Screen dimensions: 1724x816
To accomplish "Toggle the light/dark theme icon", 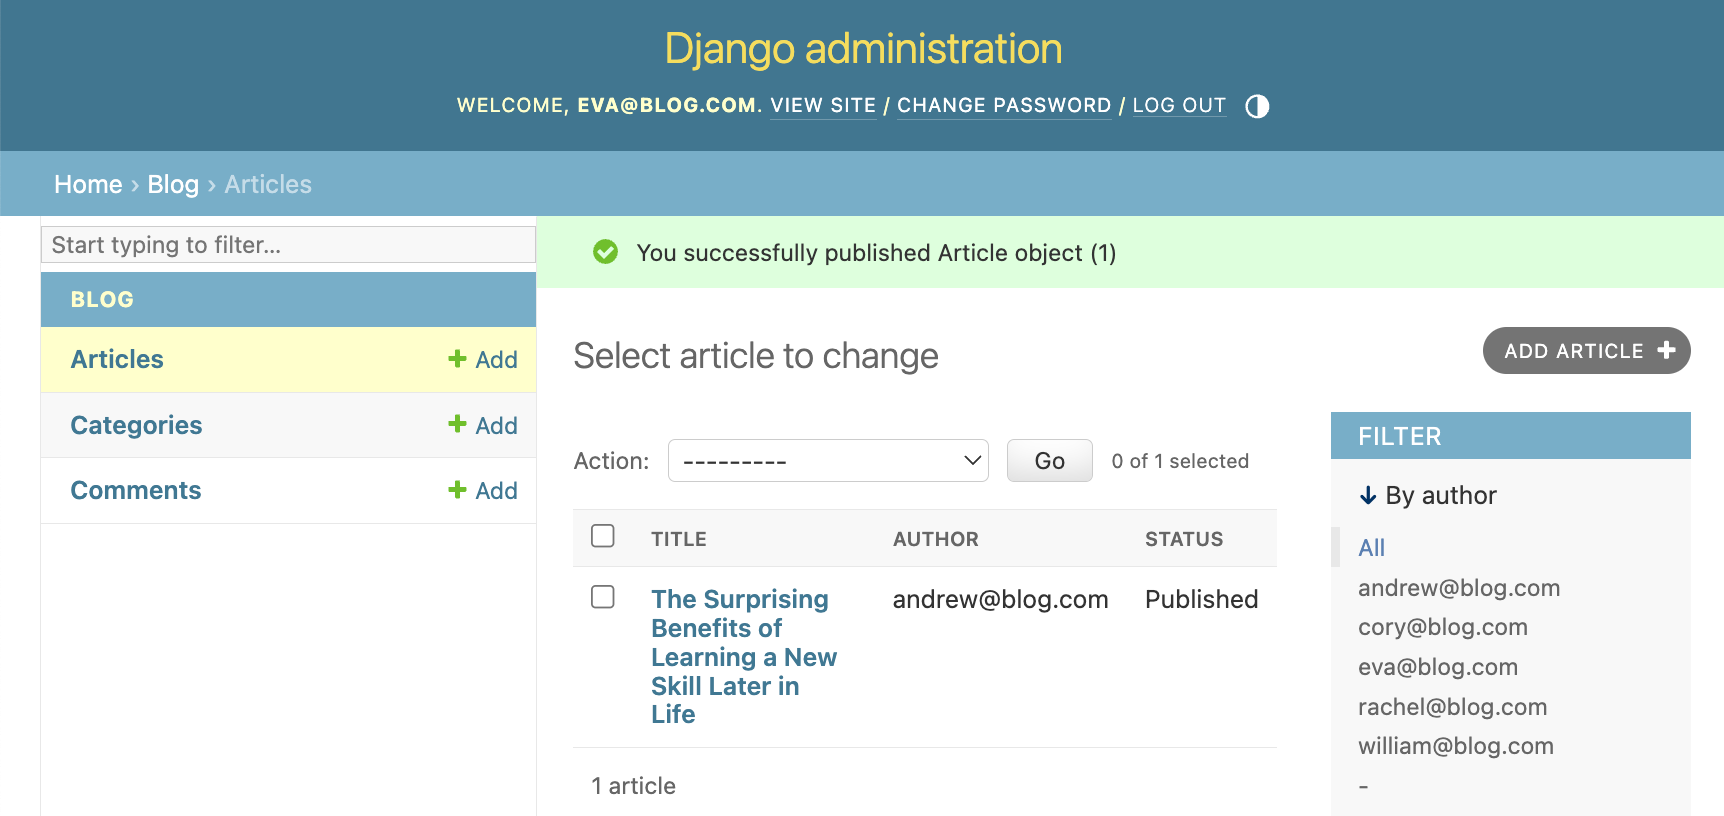I will 1257,106.
